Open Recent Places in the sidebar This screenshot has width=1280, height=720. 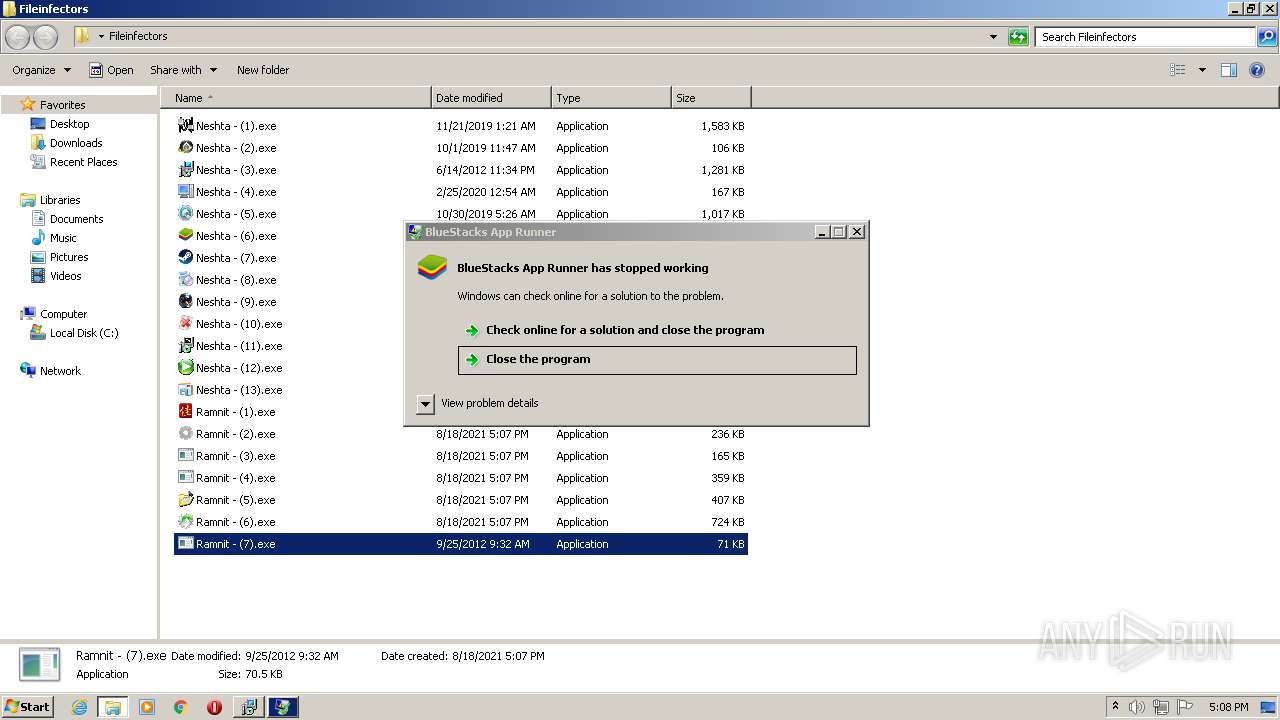[83, 162]
